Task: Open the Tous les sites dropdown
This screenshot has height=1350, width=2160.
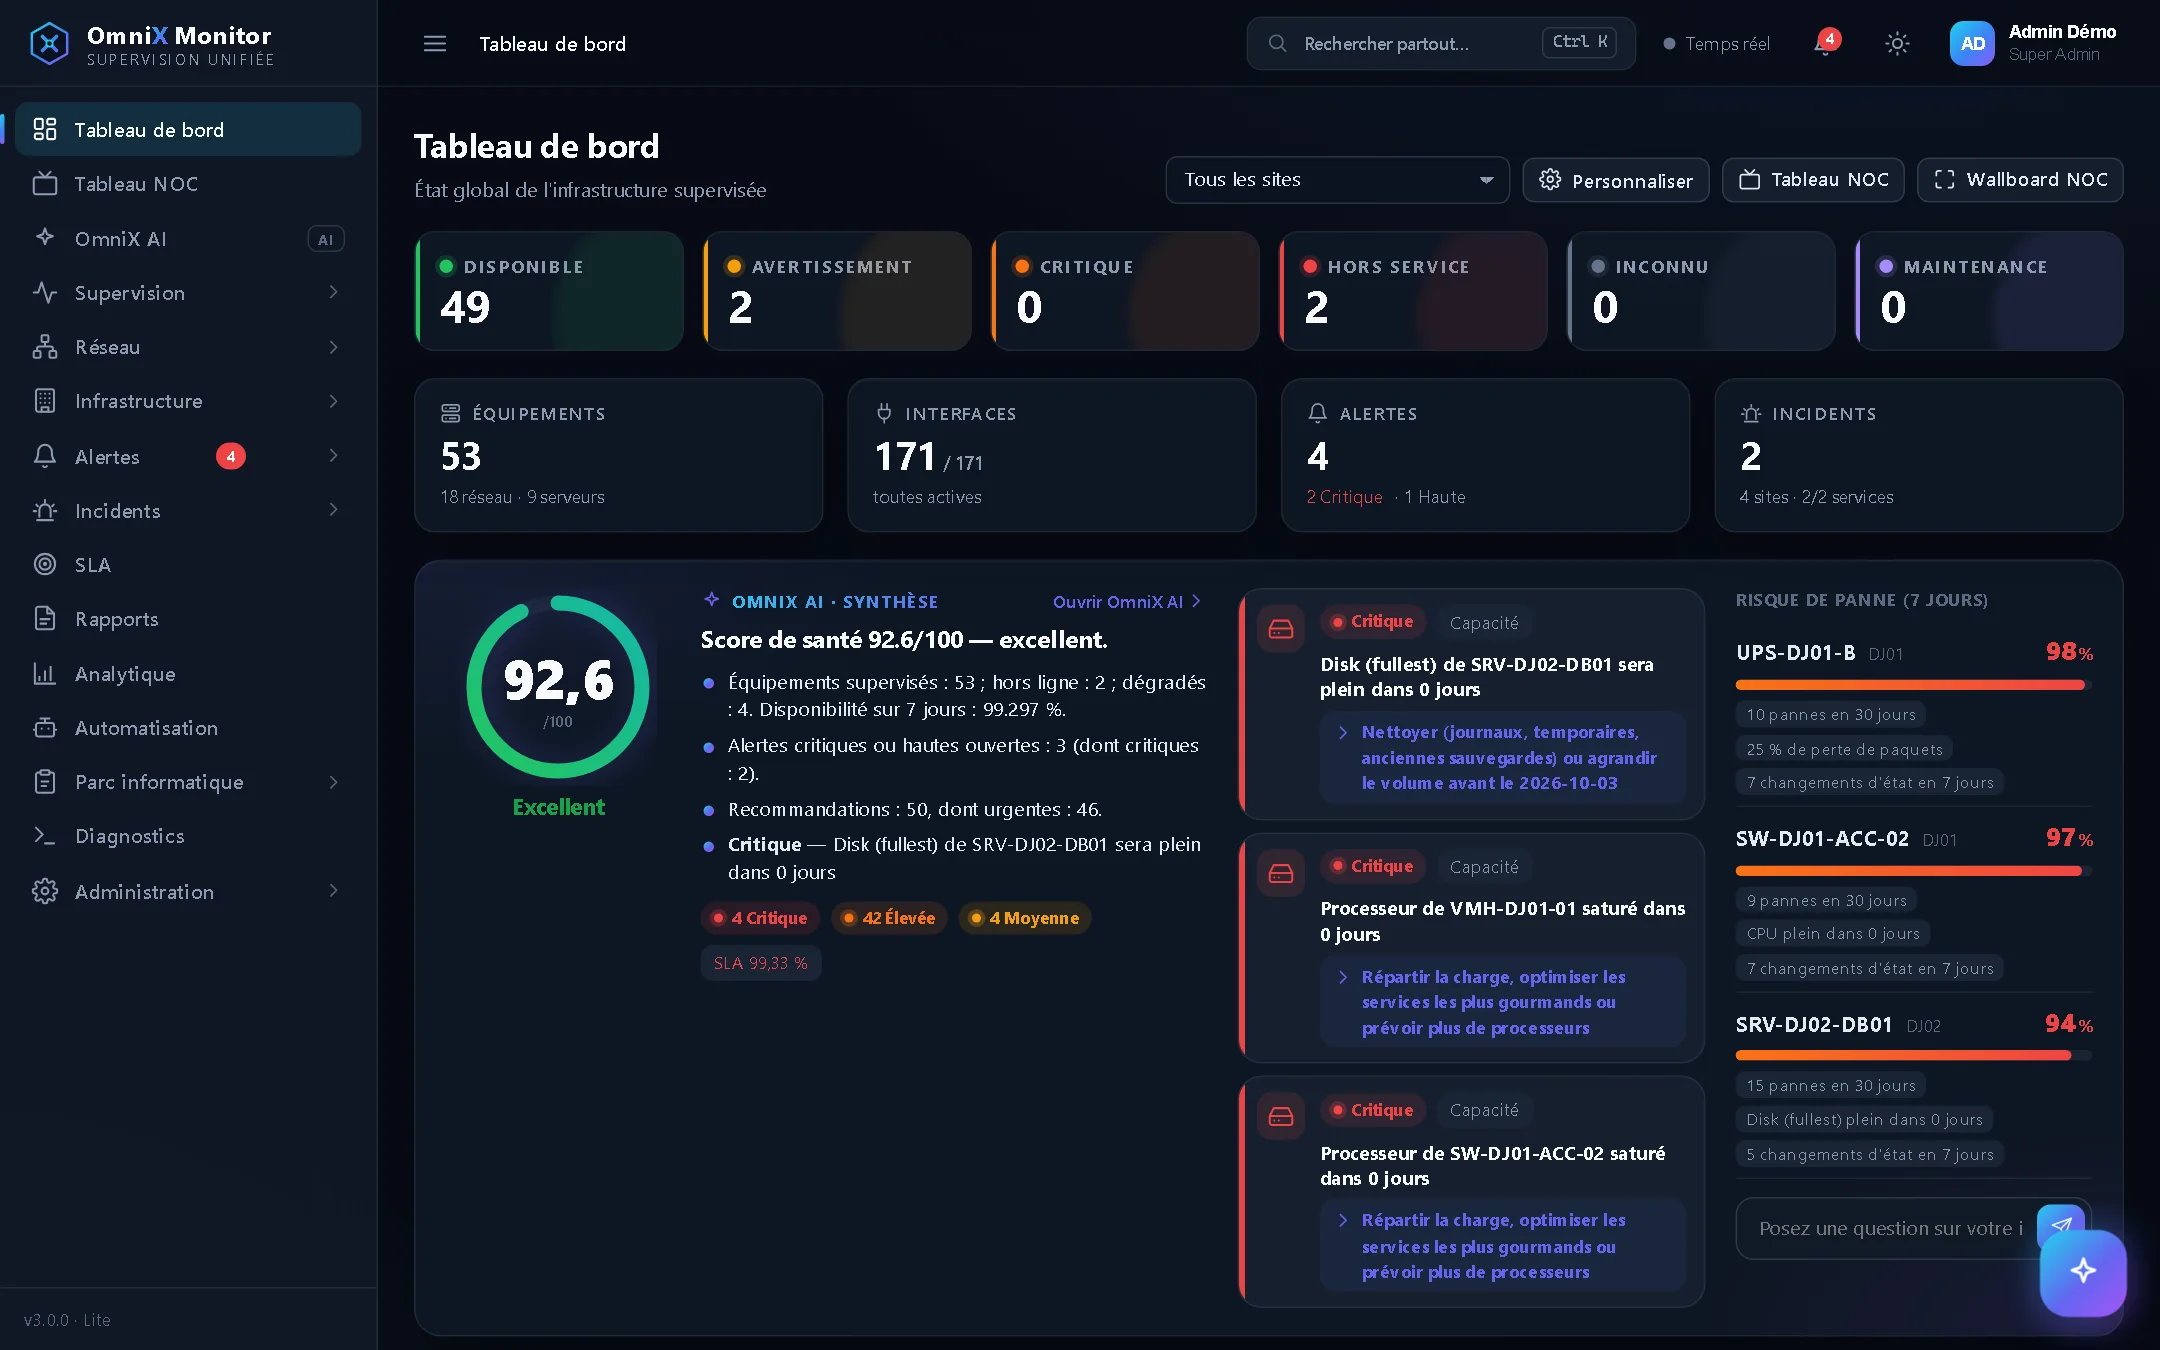Action: [1337, 180]
